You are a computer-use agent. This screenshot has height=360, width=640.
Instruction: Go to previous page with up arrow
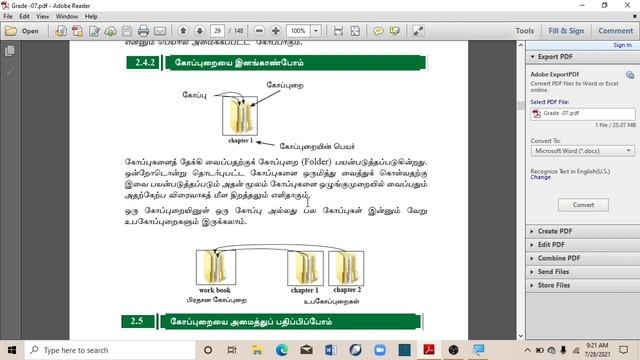click(x=183, y=31)
